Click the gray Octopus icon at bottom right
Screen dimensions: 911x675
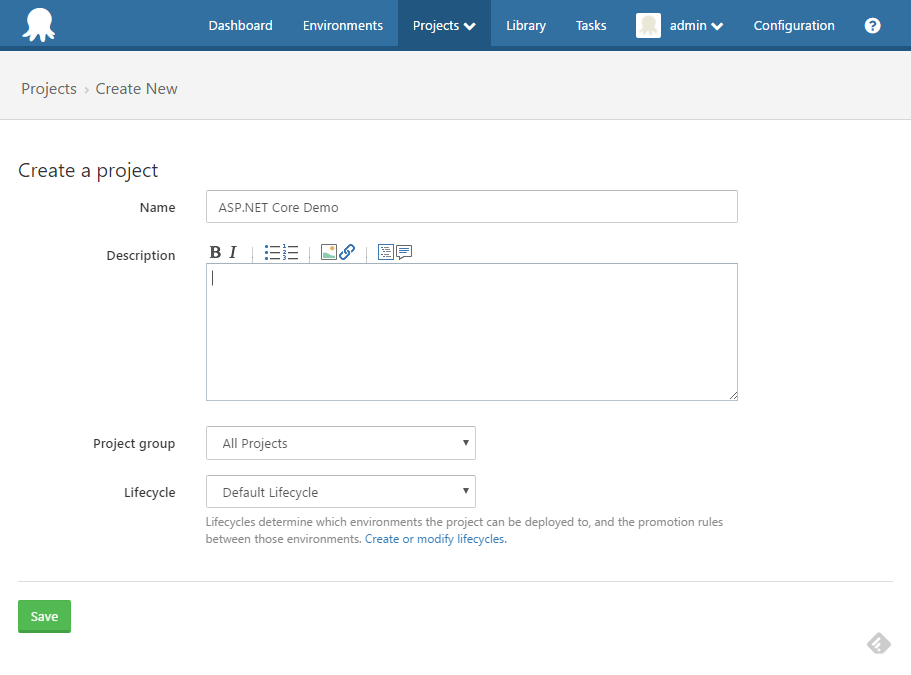(878, 643)
